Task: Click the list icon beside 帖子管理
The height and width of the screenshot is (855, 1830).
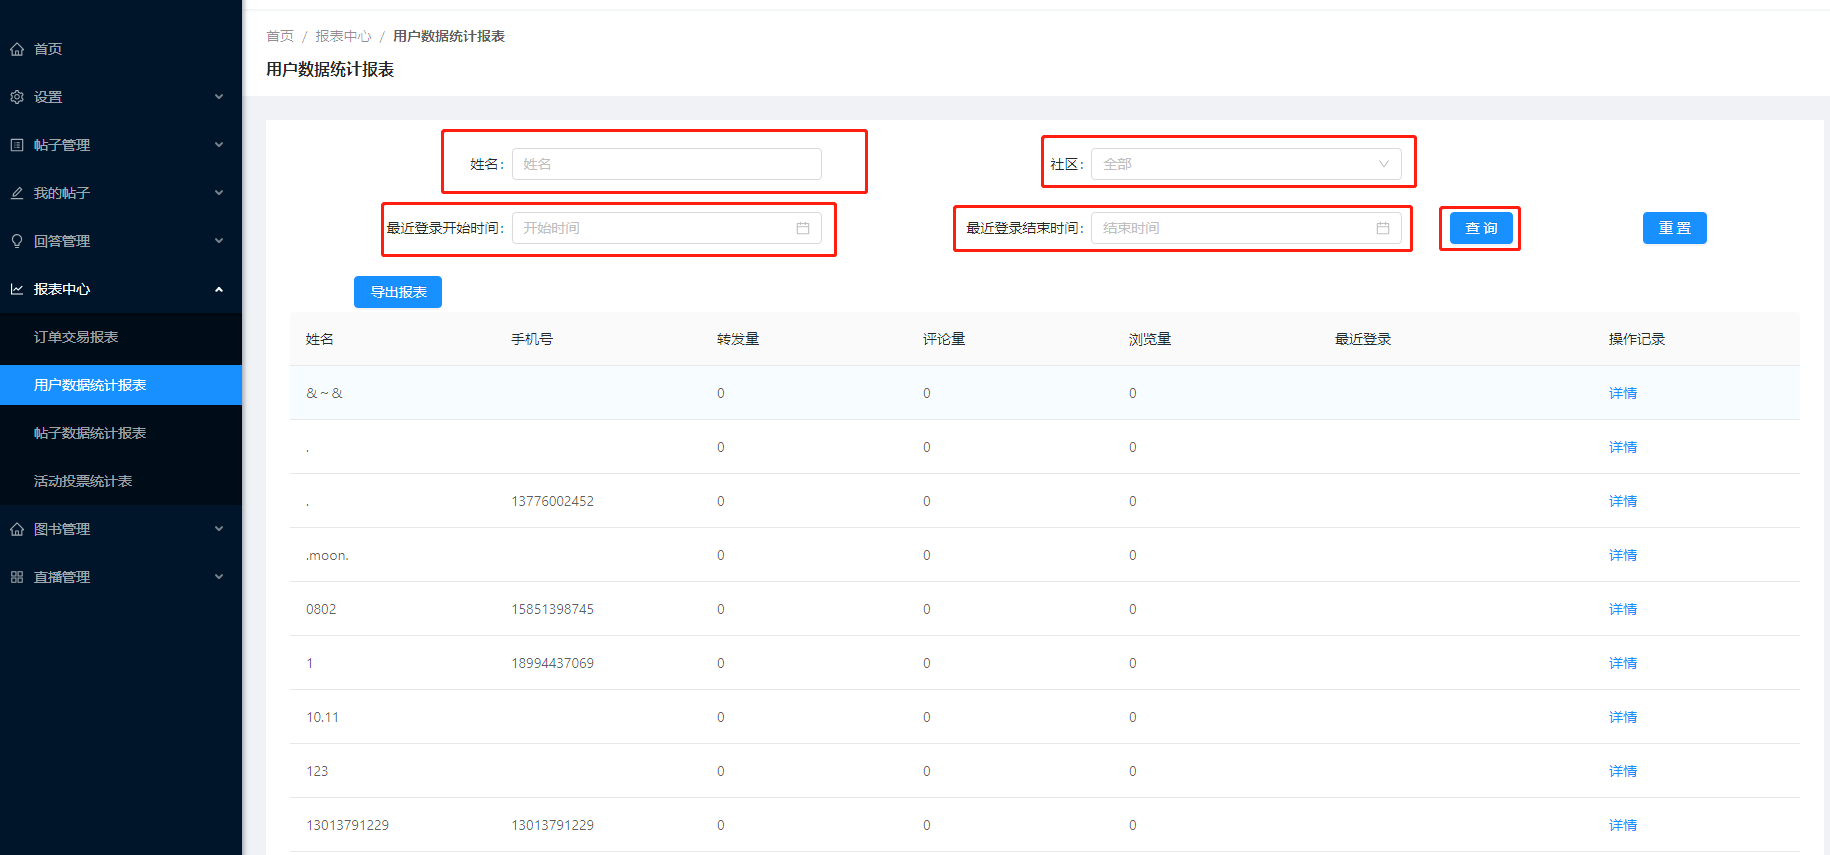Action: click(17, 145)
